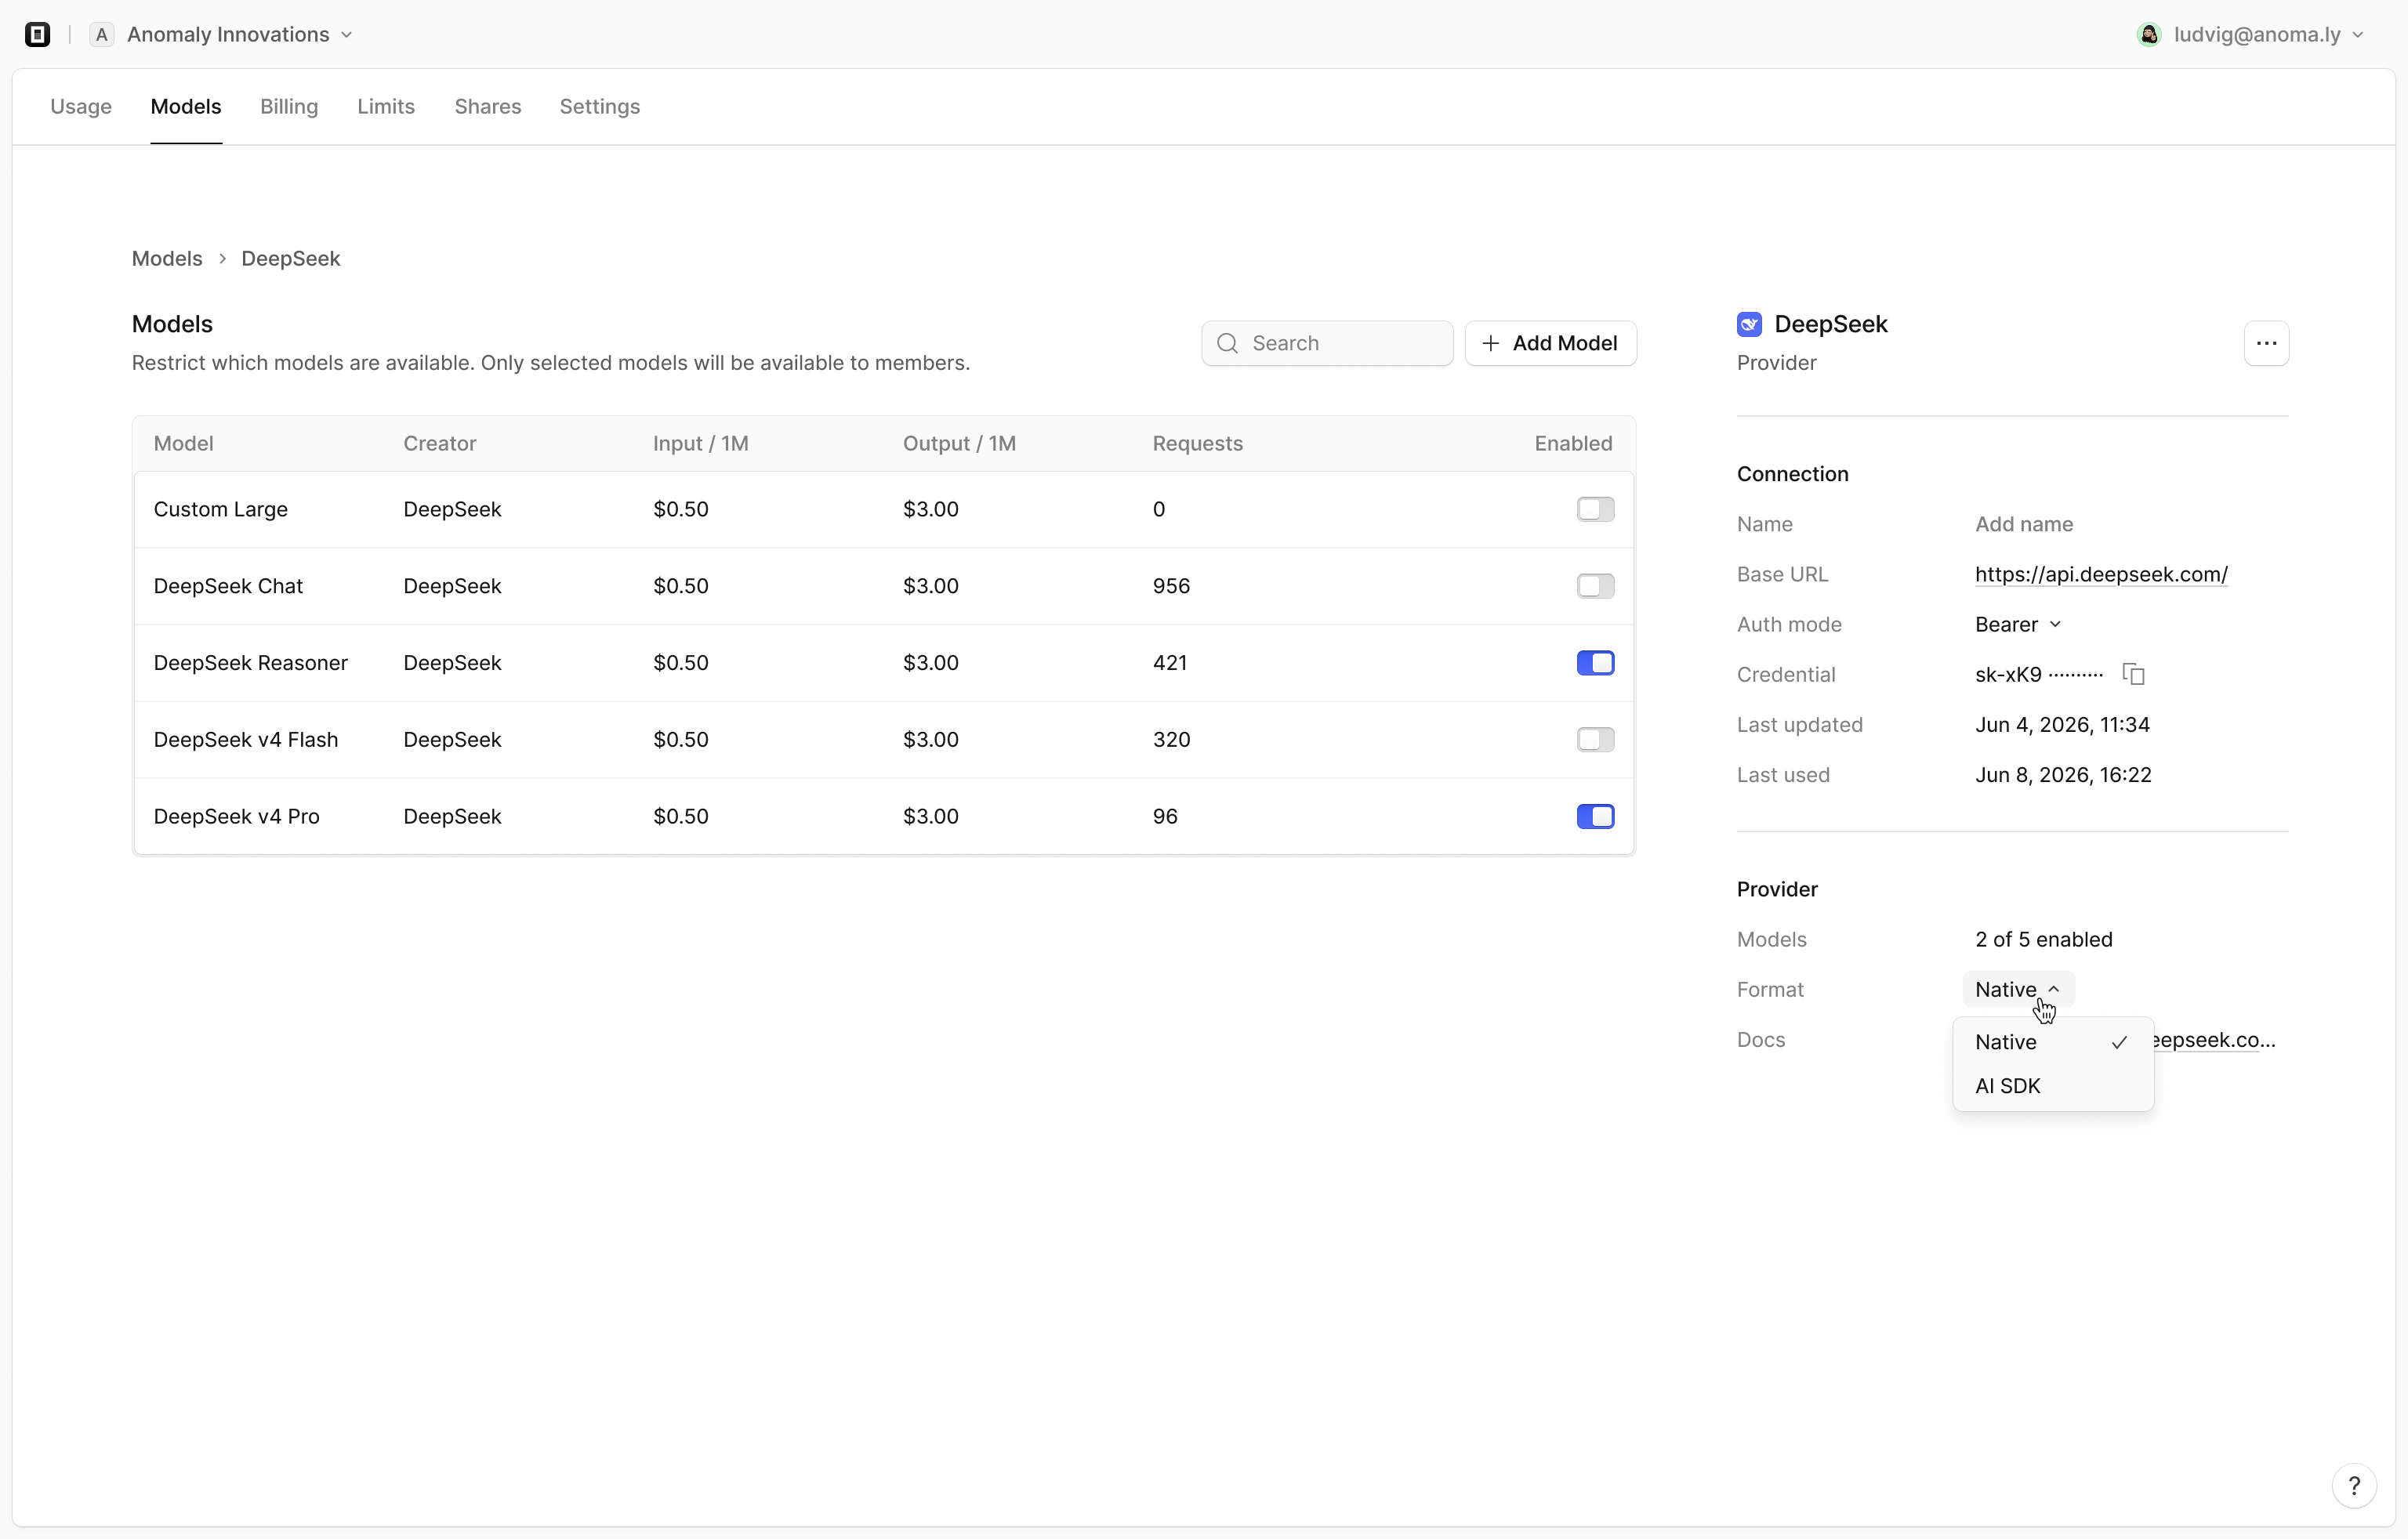2408x1539 pixels.
Task: Open the https://api.deepseek.com/ base URL link
Action: point(2101,575)
